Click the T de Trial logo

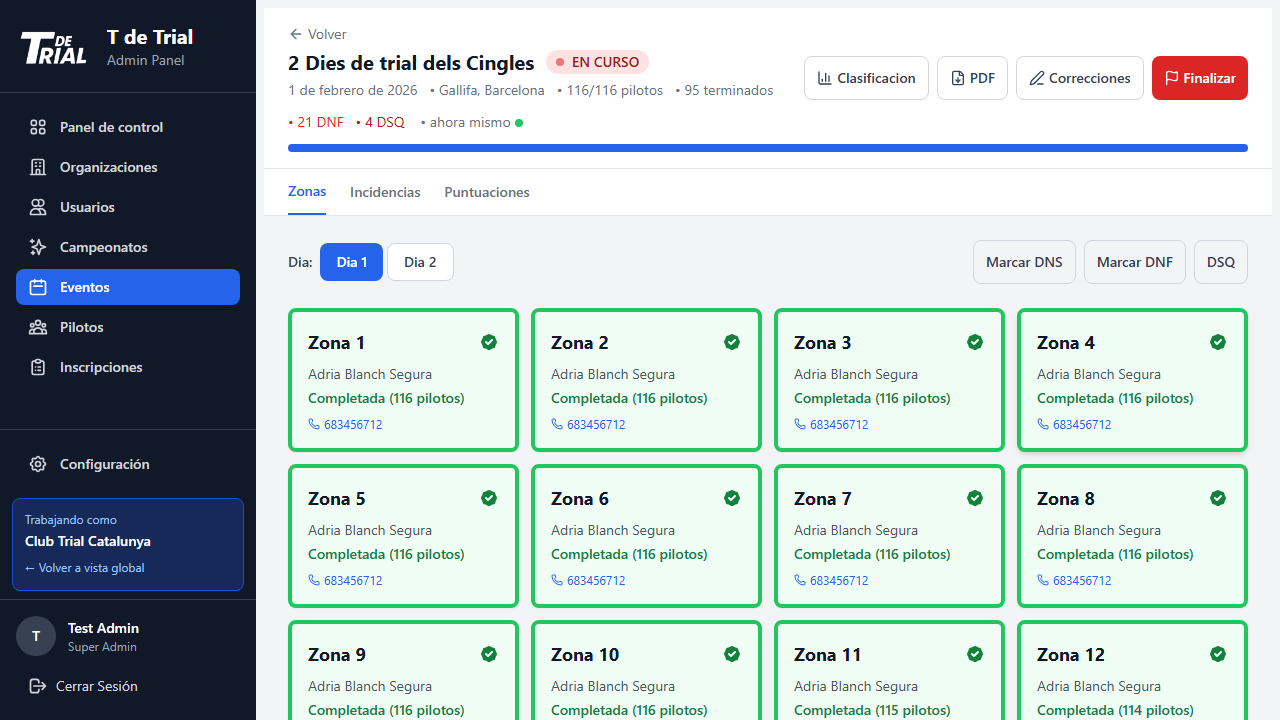click(54, 47)
